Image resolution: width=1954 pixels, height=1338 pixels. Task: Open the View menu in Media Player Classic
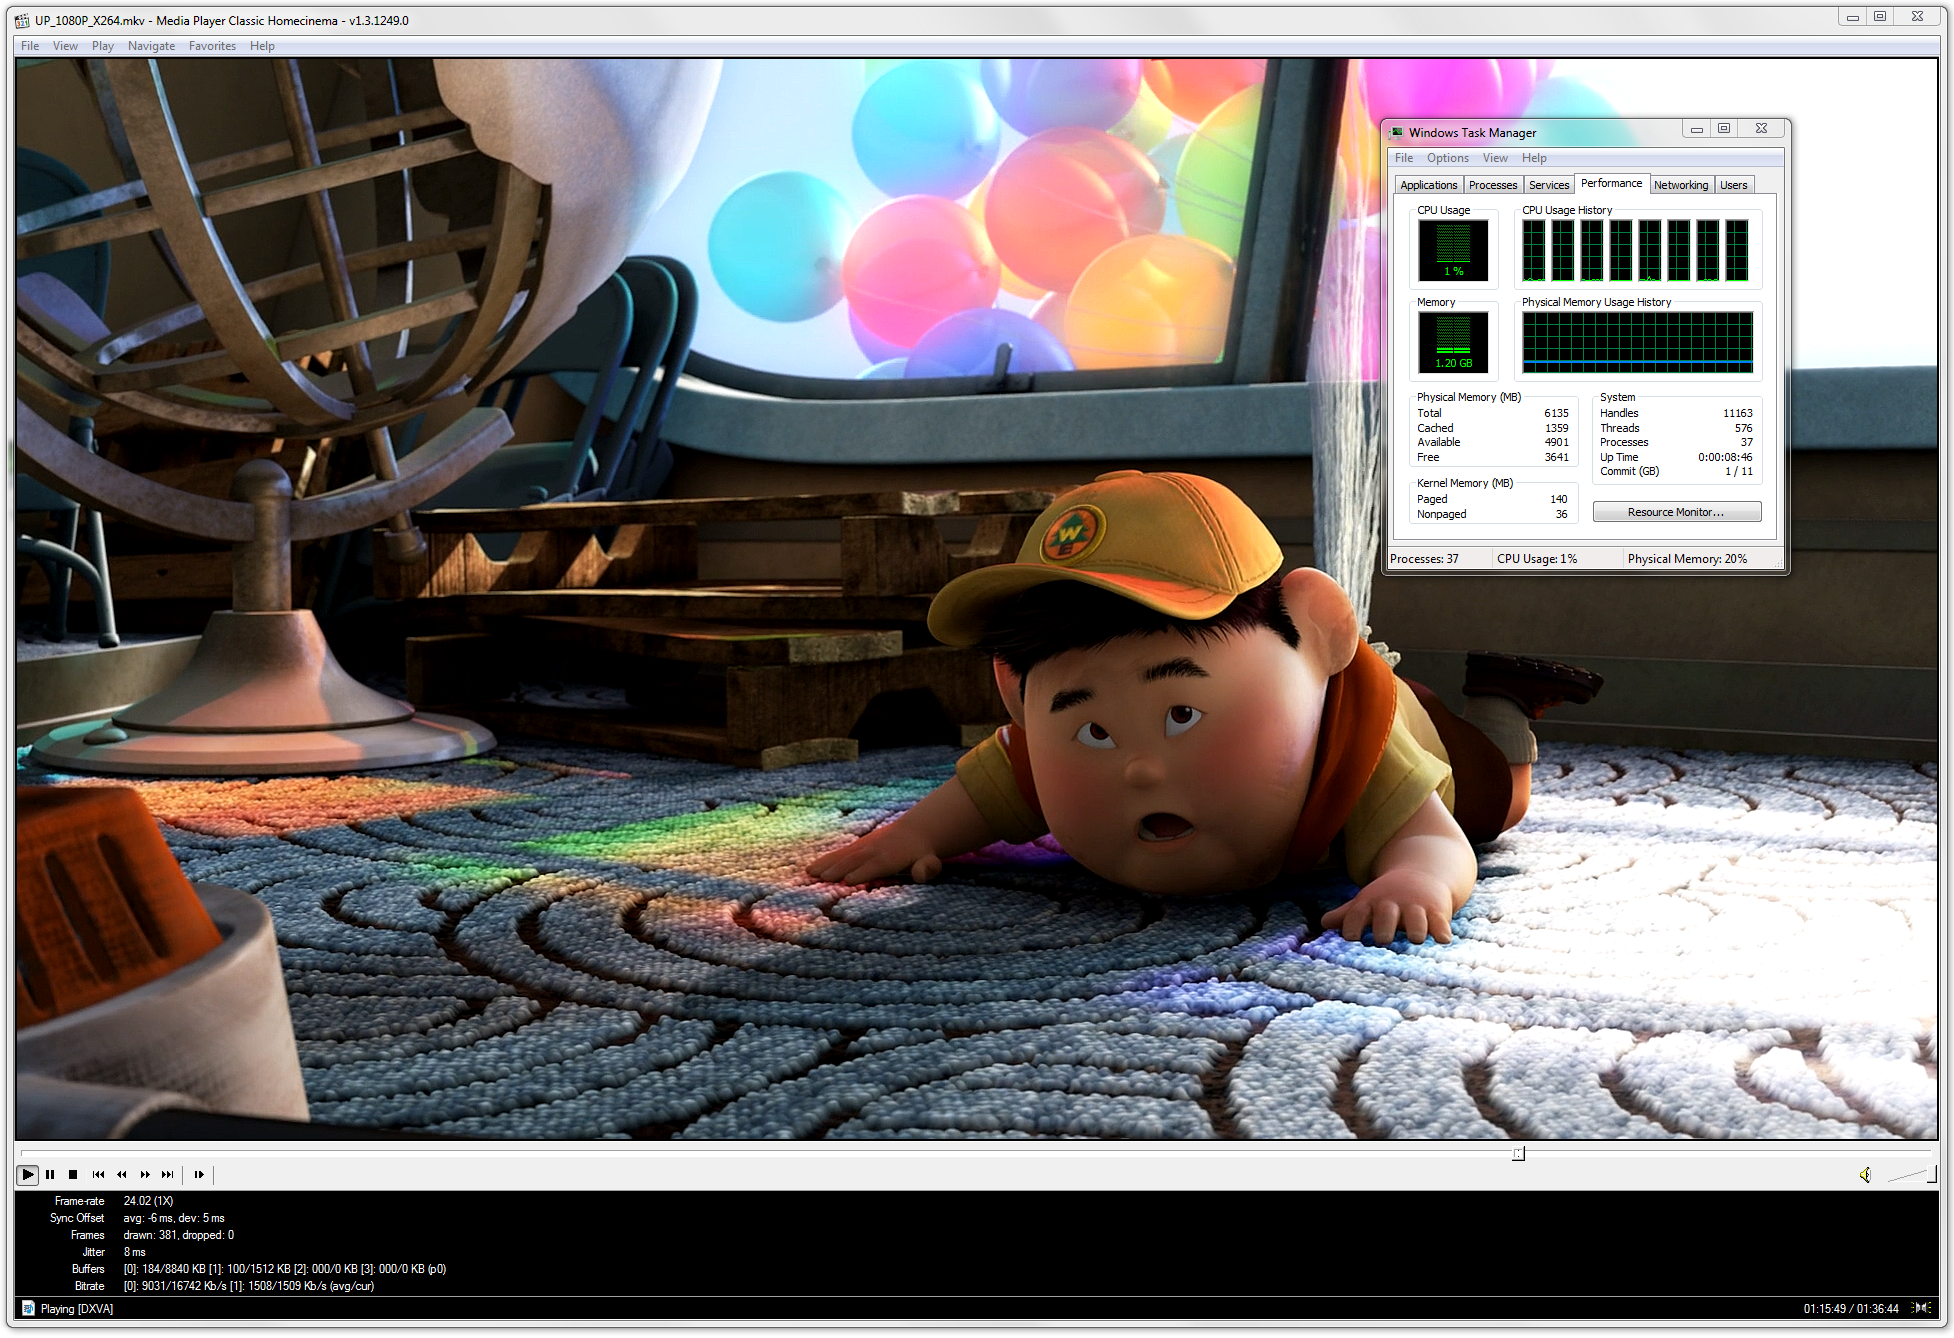pyautogui.click(x=65, y=46)
